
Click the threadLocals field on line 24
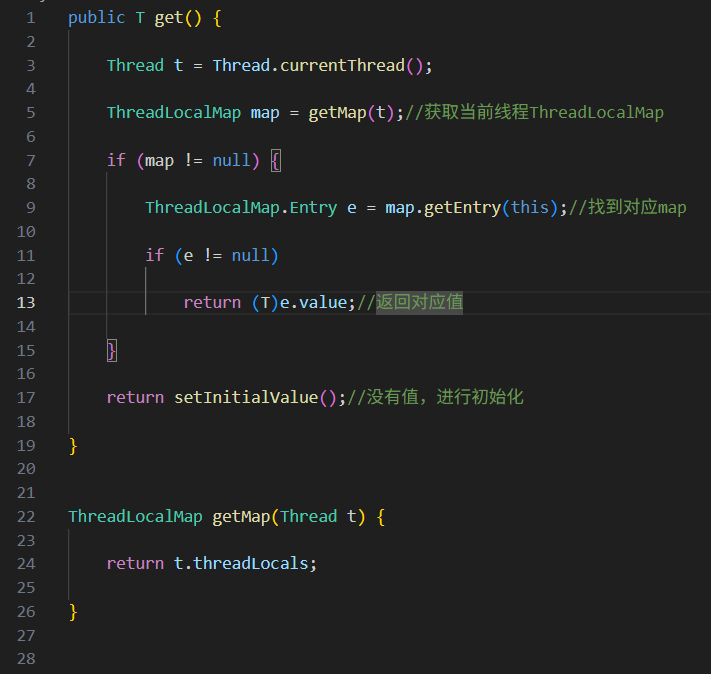coord(250,564)
